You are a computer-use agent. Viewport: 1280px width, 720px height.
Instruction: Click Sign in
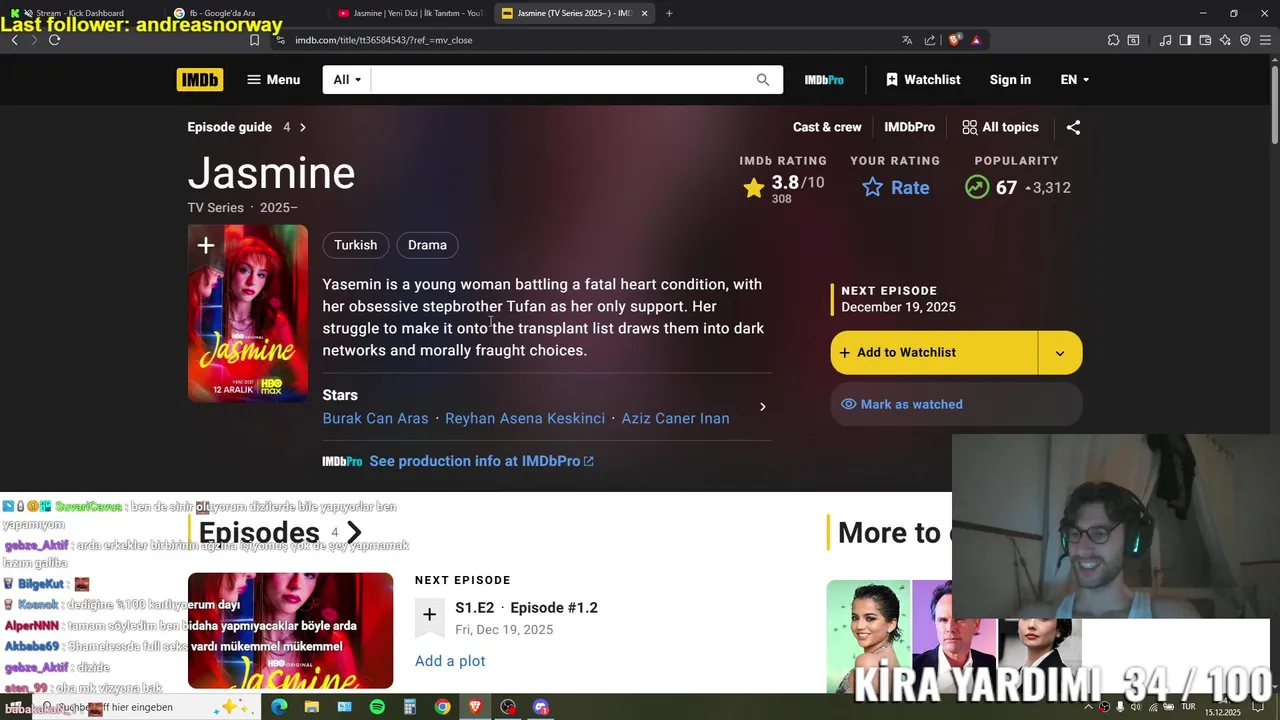pyautogui.click(x=1010, y=80)
